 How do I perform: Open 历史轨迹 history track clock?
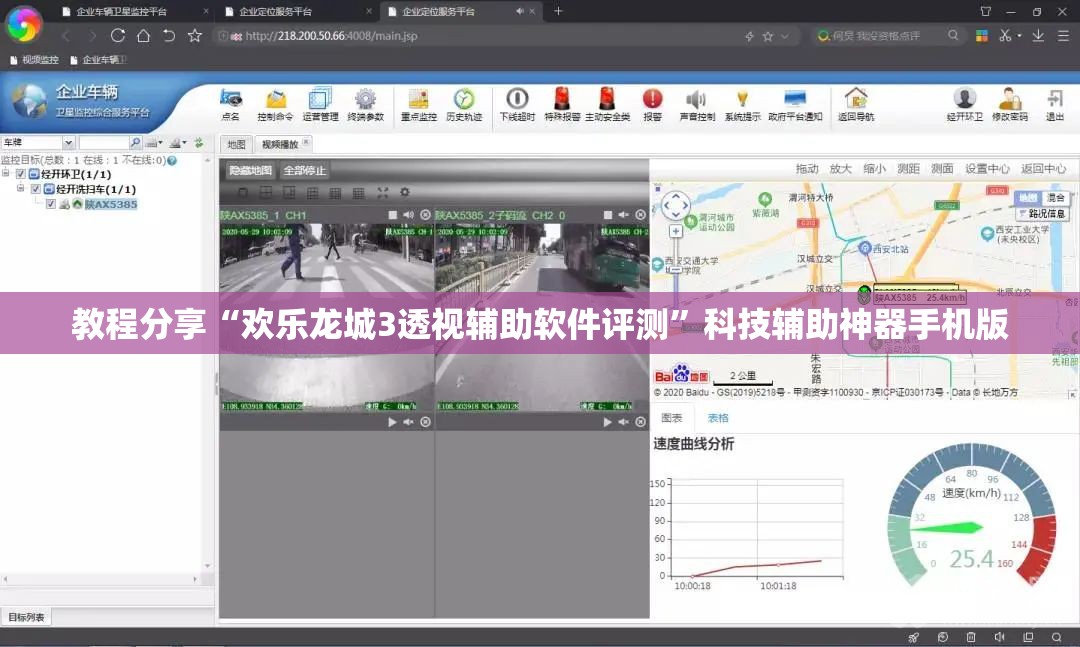click(x=464, y=105)
